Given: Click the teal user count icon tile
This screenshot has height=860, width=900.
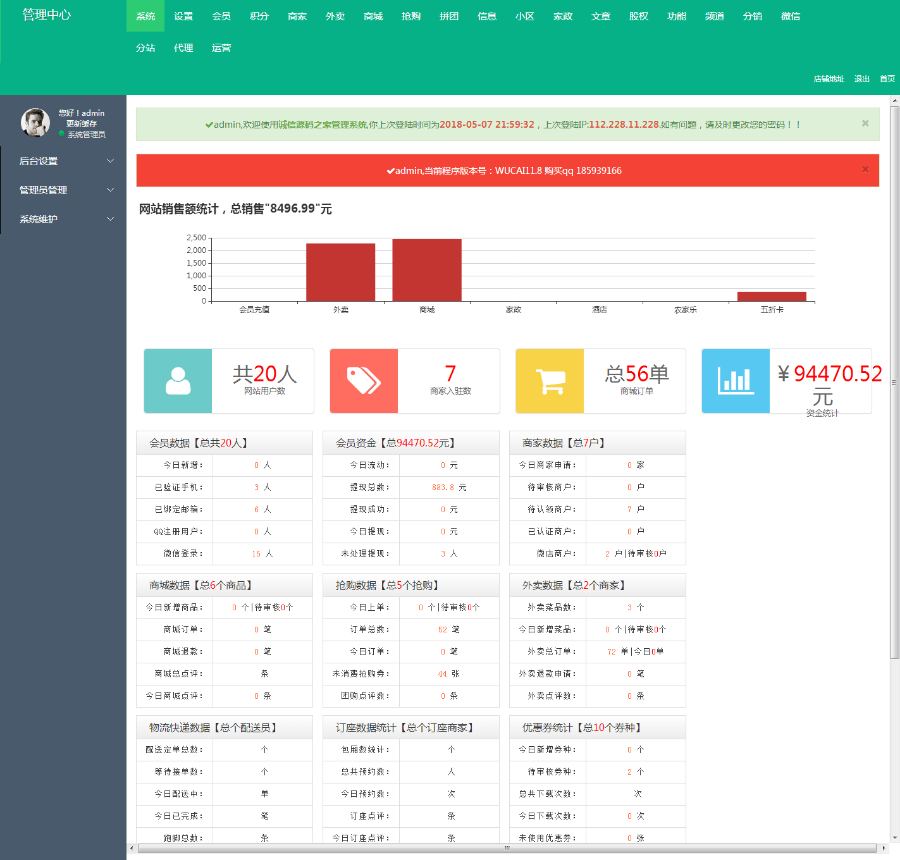Looking at the screenshot, I should [178, 381].
